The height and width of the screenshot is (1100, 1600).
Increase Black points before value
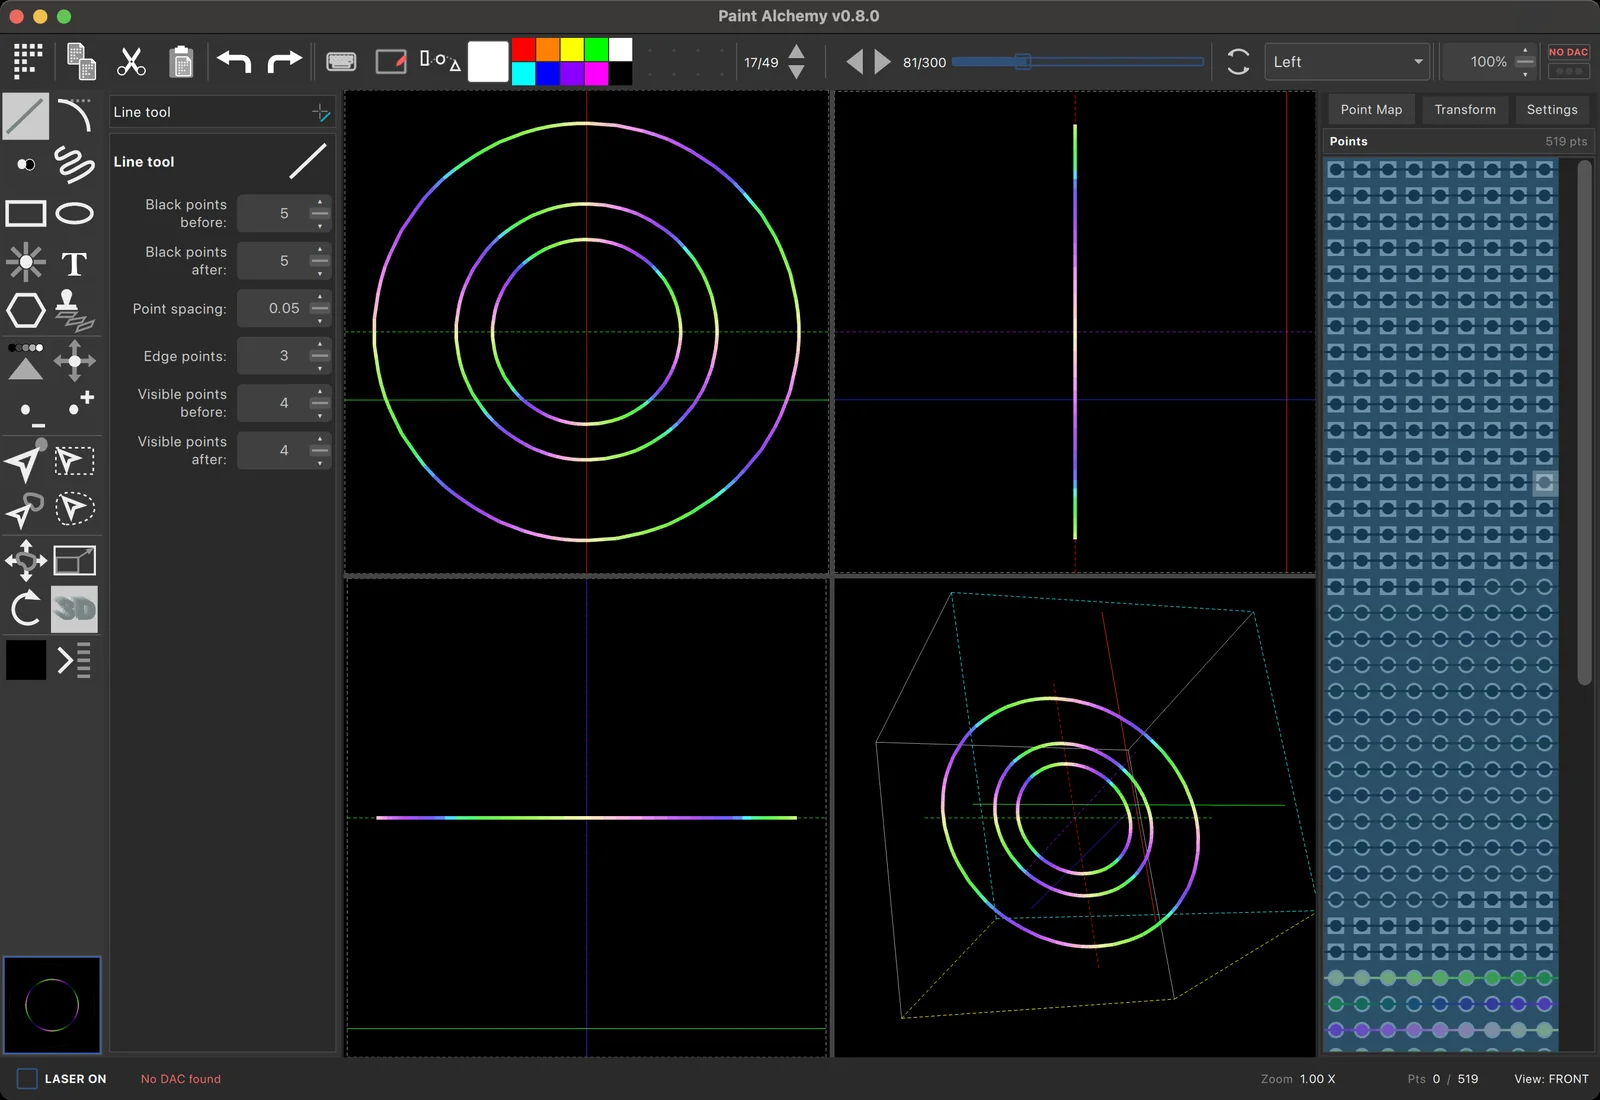320,201
